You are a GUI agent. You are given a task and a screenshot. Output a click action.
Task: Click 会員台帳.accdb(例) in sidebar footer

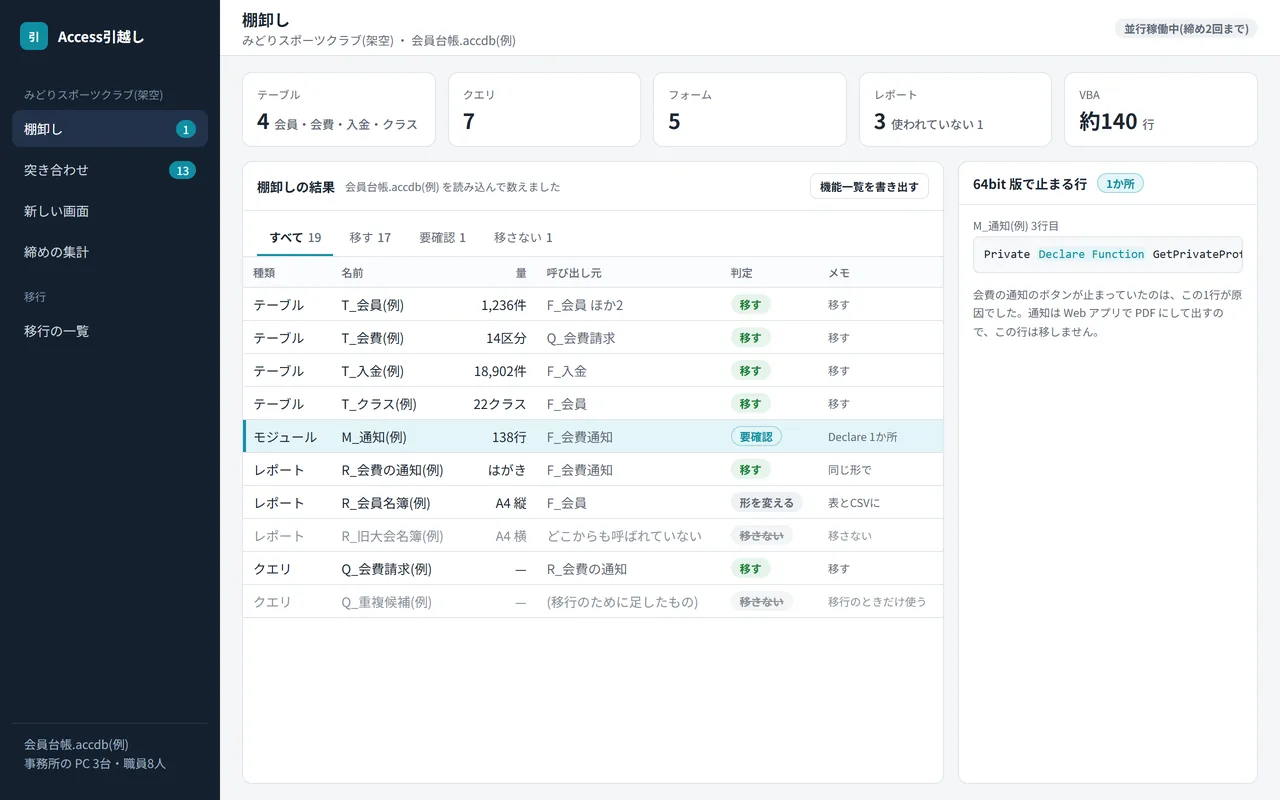pyautogui.click(x=76, y=744)
